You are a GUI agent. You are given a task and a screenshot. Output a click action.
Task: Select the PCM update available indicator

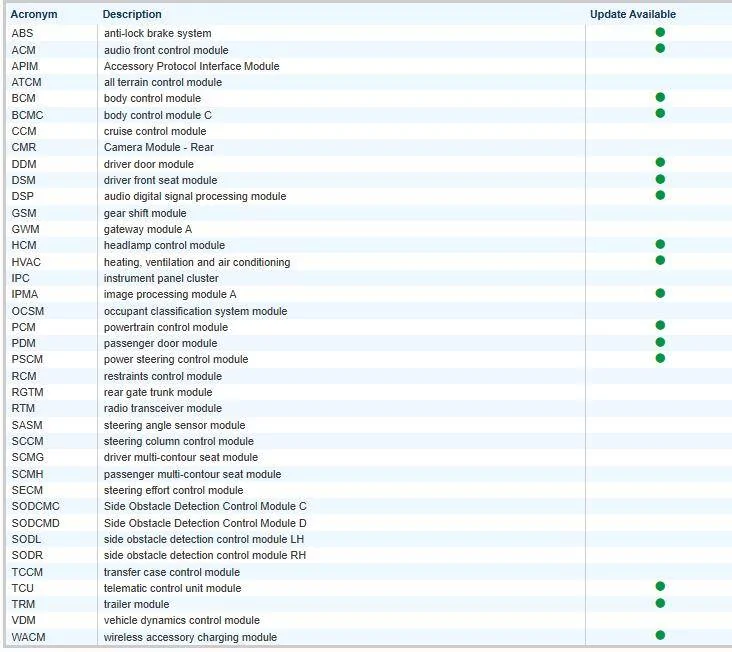[660, 326]
